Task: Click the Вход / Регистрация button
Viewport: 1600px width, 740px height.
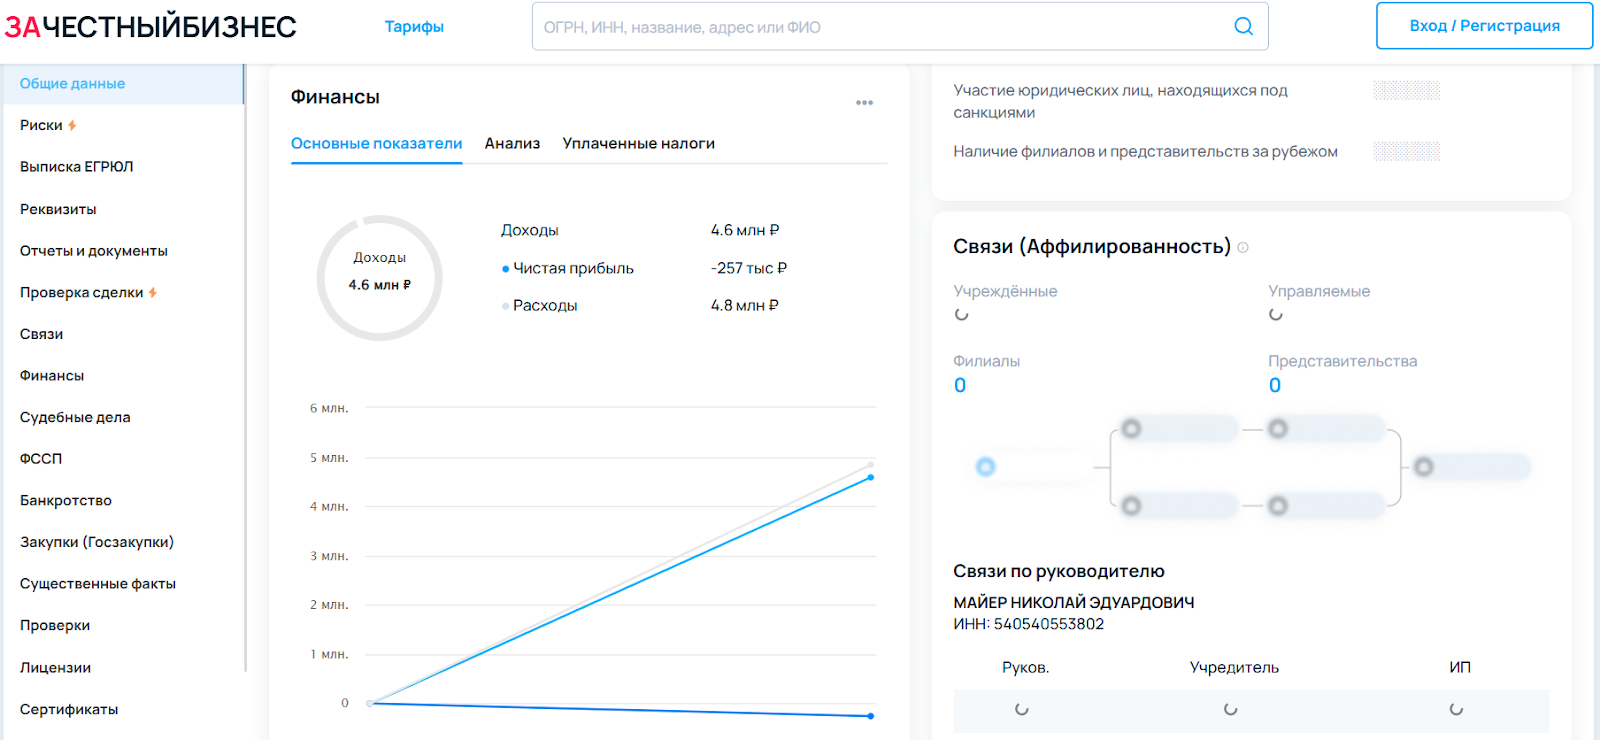Action: tap(1484, 26)
